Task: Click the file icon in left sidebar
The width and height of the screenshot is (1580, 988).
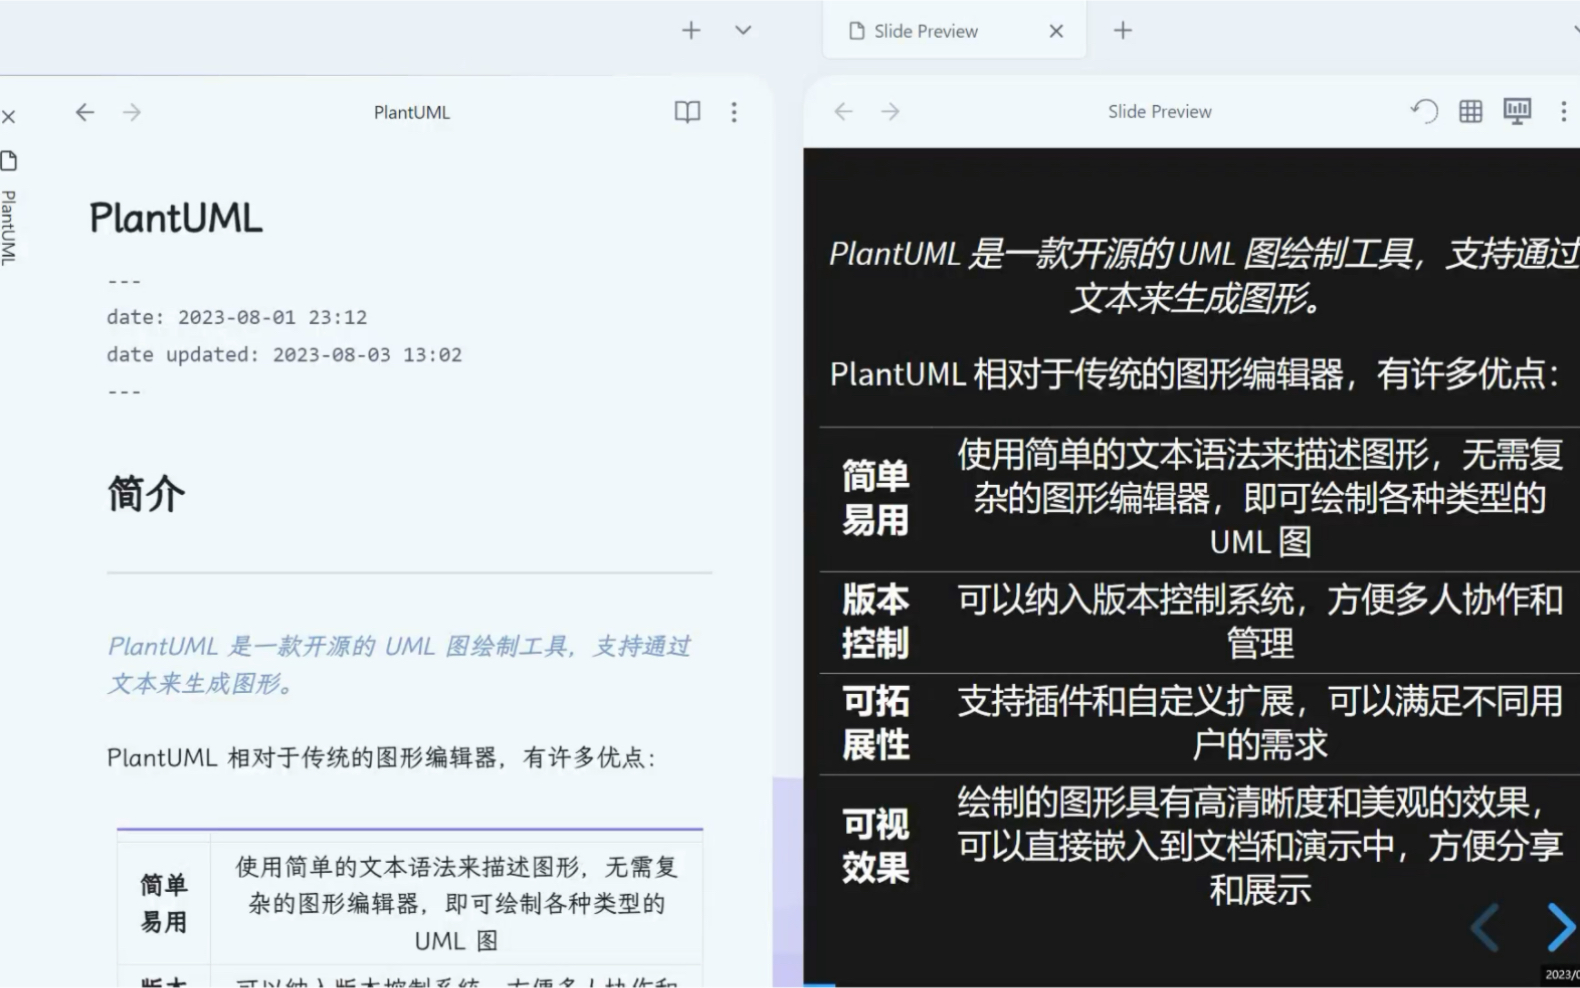Action: point(9,160)
